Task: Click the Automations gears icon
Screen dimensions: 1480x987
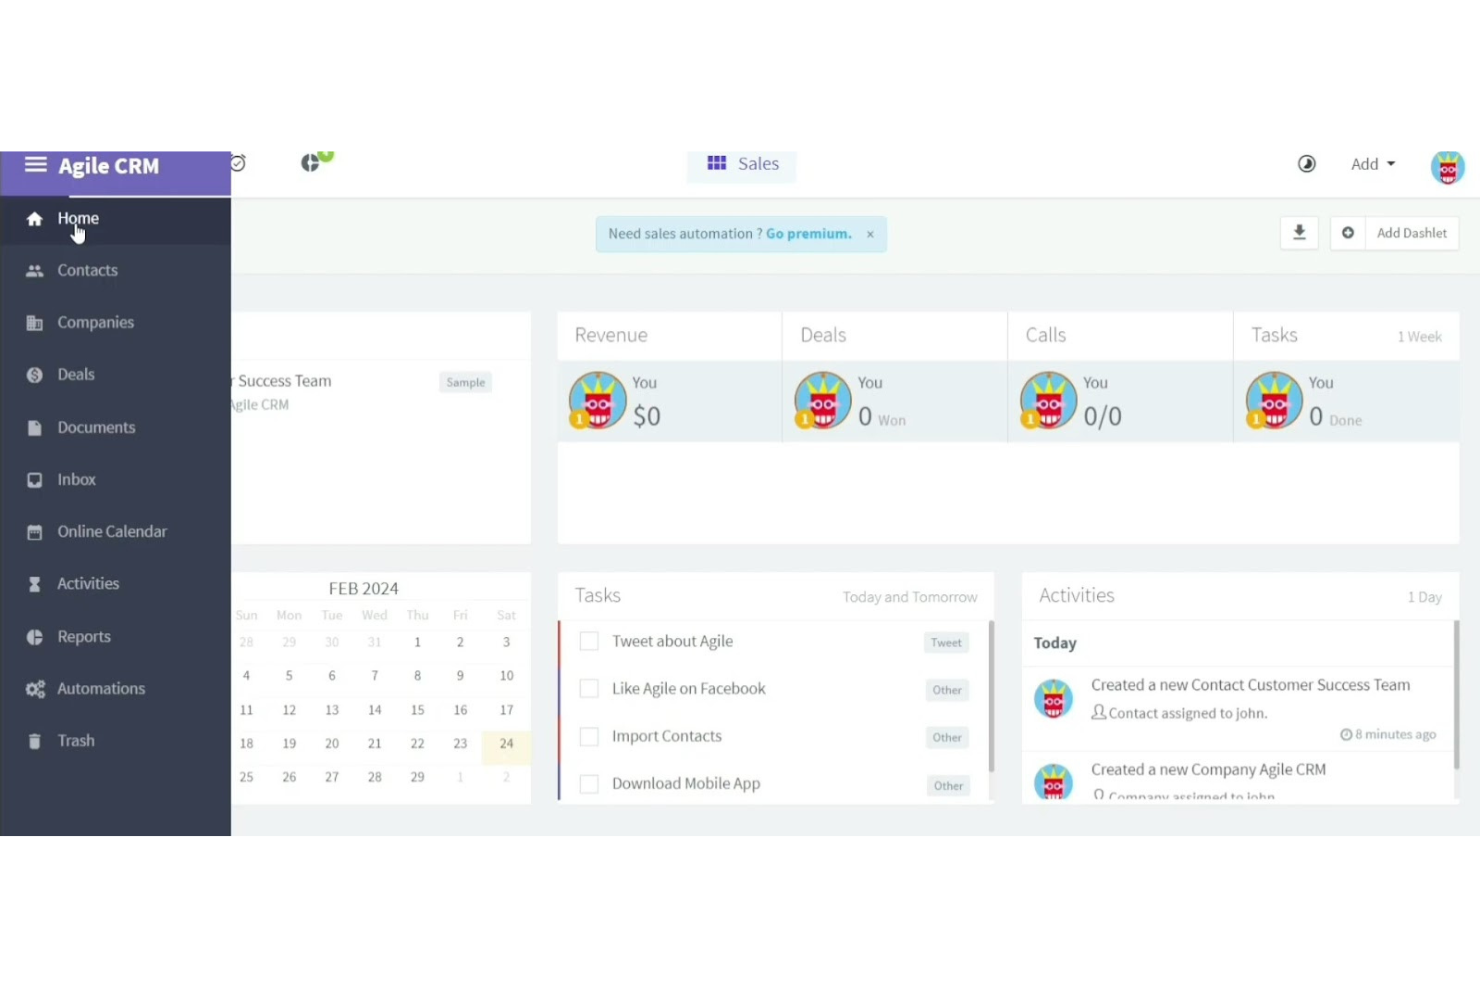Action: pos(35,689)
